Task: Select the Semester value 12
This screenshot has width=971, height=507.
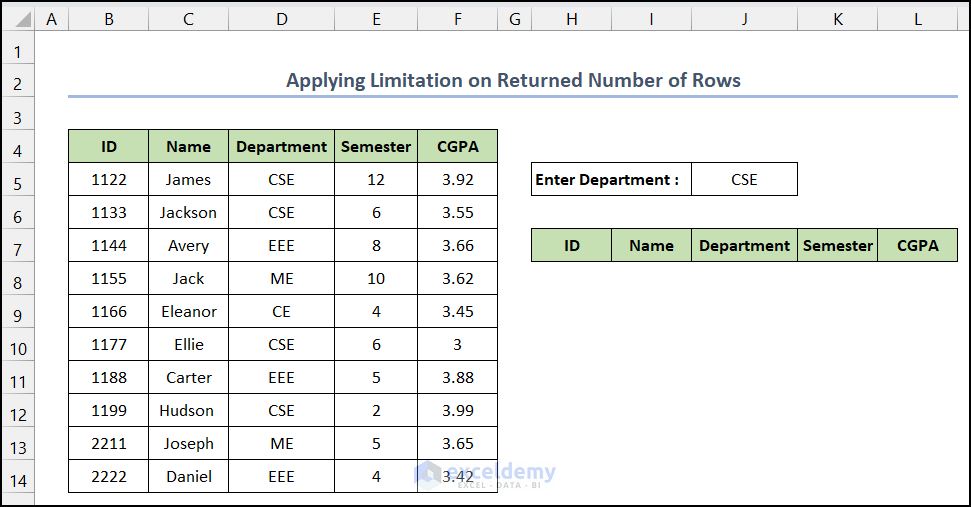Action: pos(376,180)
